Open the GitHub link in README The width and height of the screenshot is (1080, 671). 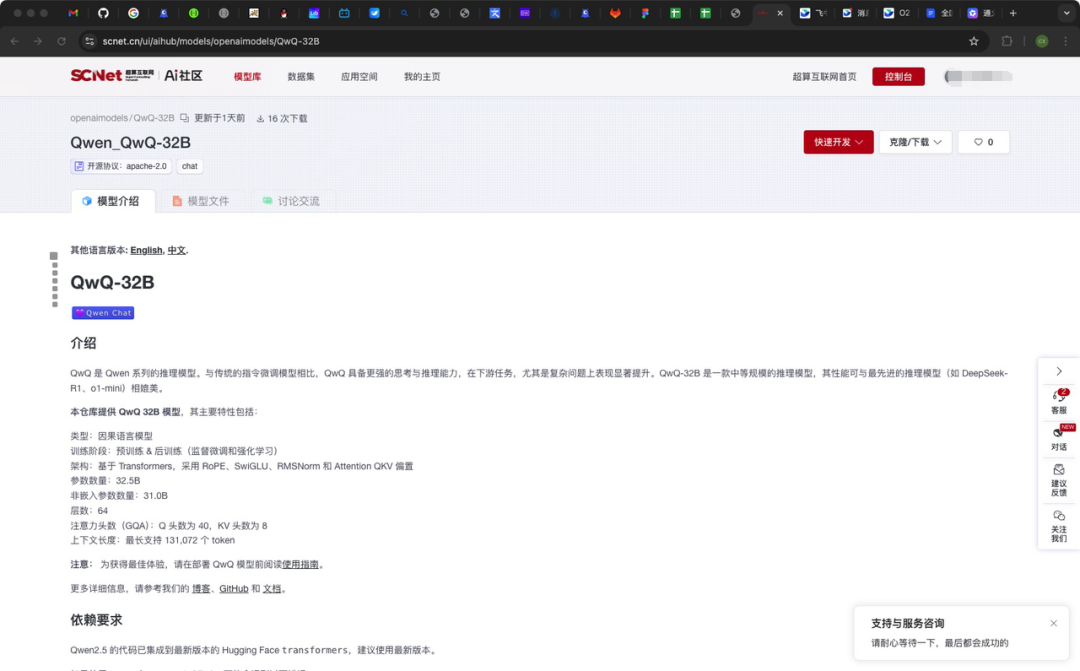pos(233,588)
